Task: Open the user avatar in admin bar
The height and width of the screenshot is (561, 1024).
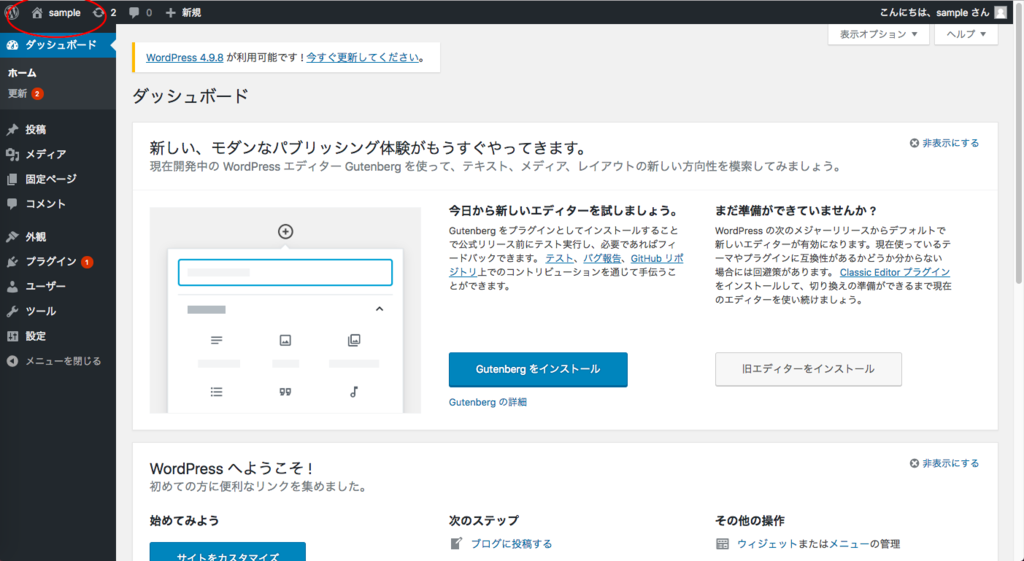Action: (1000, 12)
